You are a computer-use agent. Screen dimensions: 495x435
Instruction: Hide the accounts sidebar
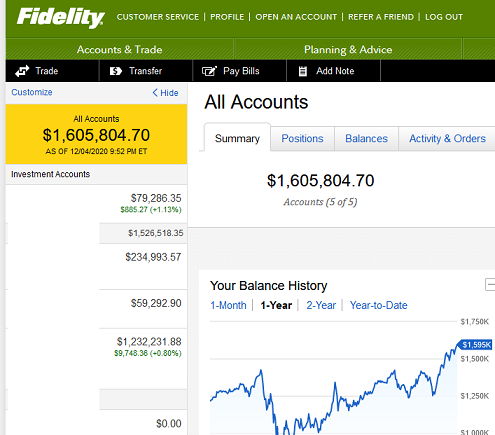(165, 93)
